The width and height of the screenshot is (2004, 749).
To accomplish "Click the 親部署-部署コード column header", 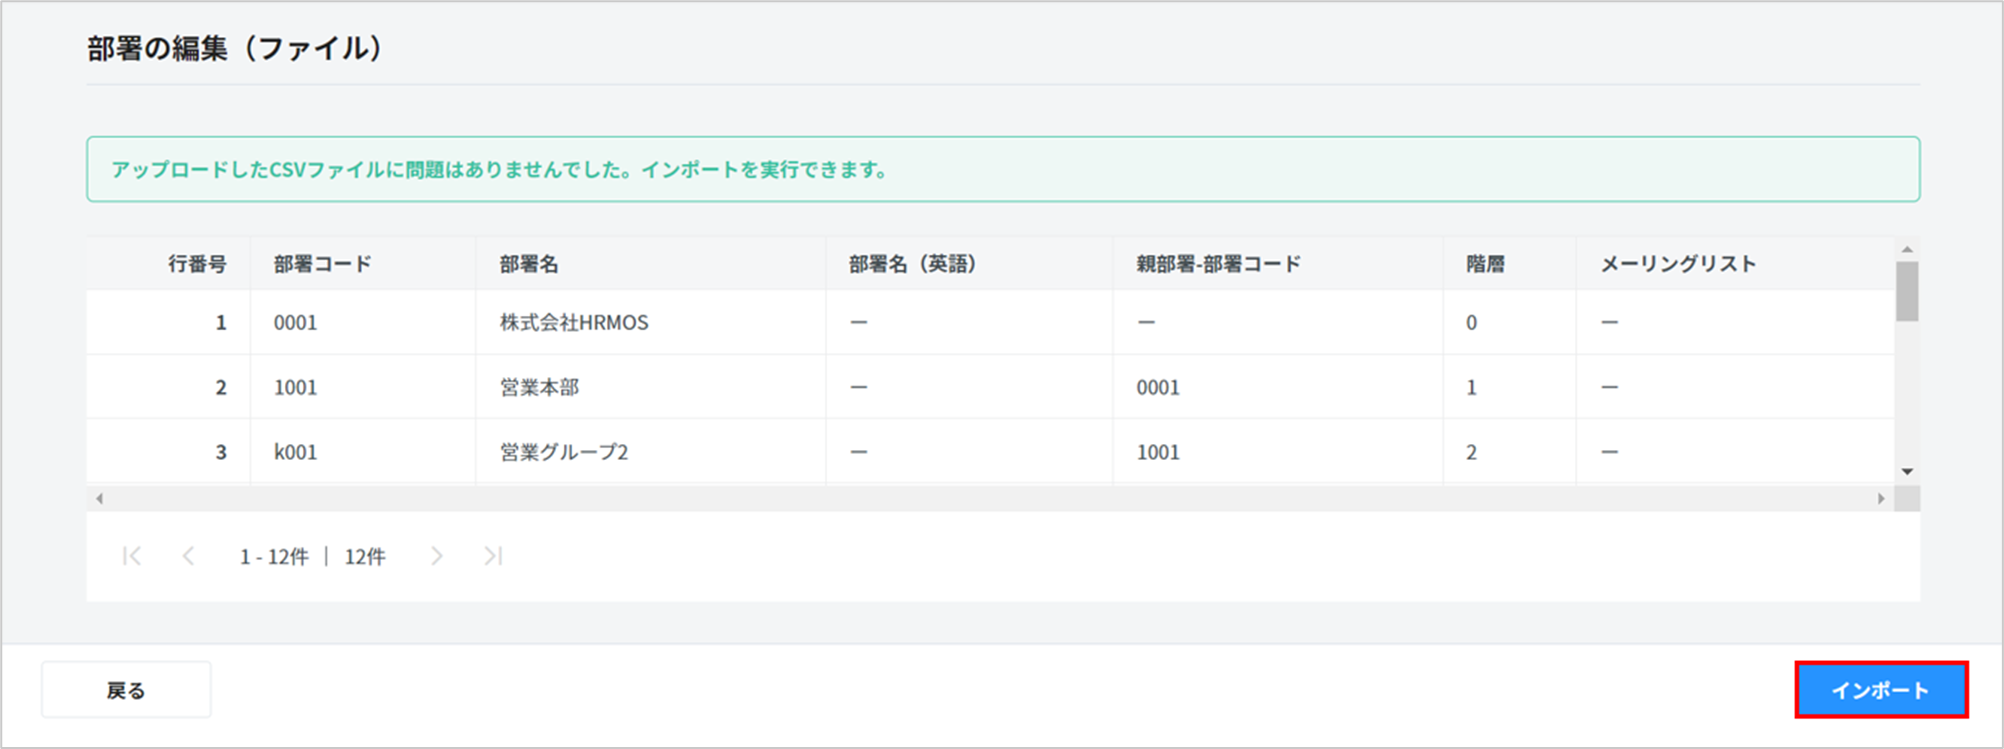I will [1218, 264].
